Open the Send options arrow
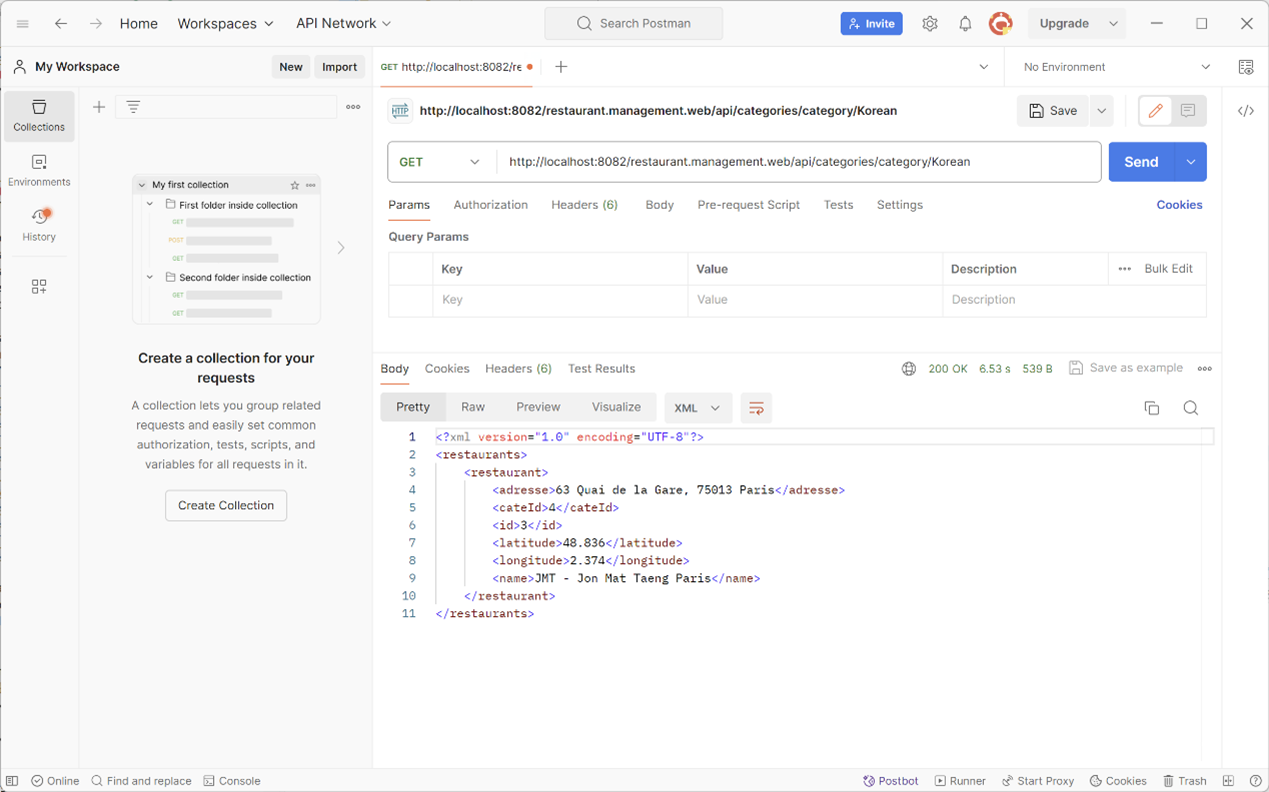This screenshot has width=1269, height=792. (x=1191, y=162)
